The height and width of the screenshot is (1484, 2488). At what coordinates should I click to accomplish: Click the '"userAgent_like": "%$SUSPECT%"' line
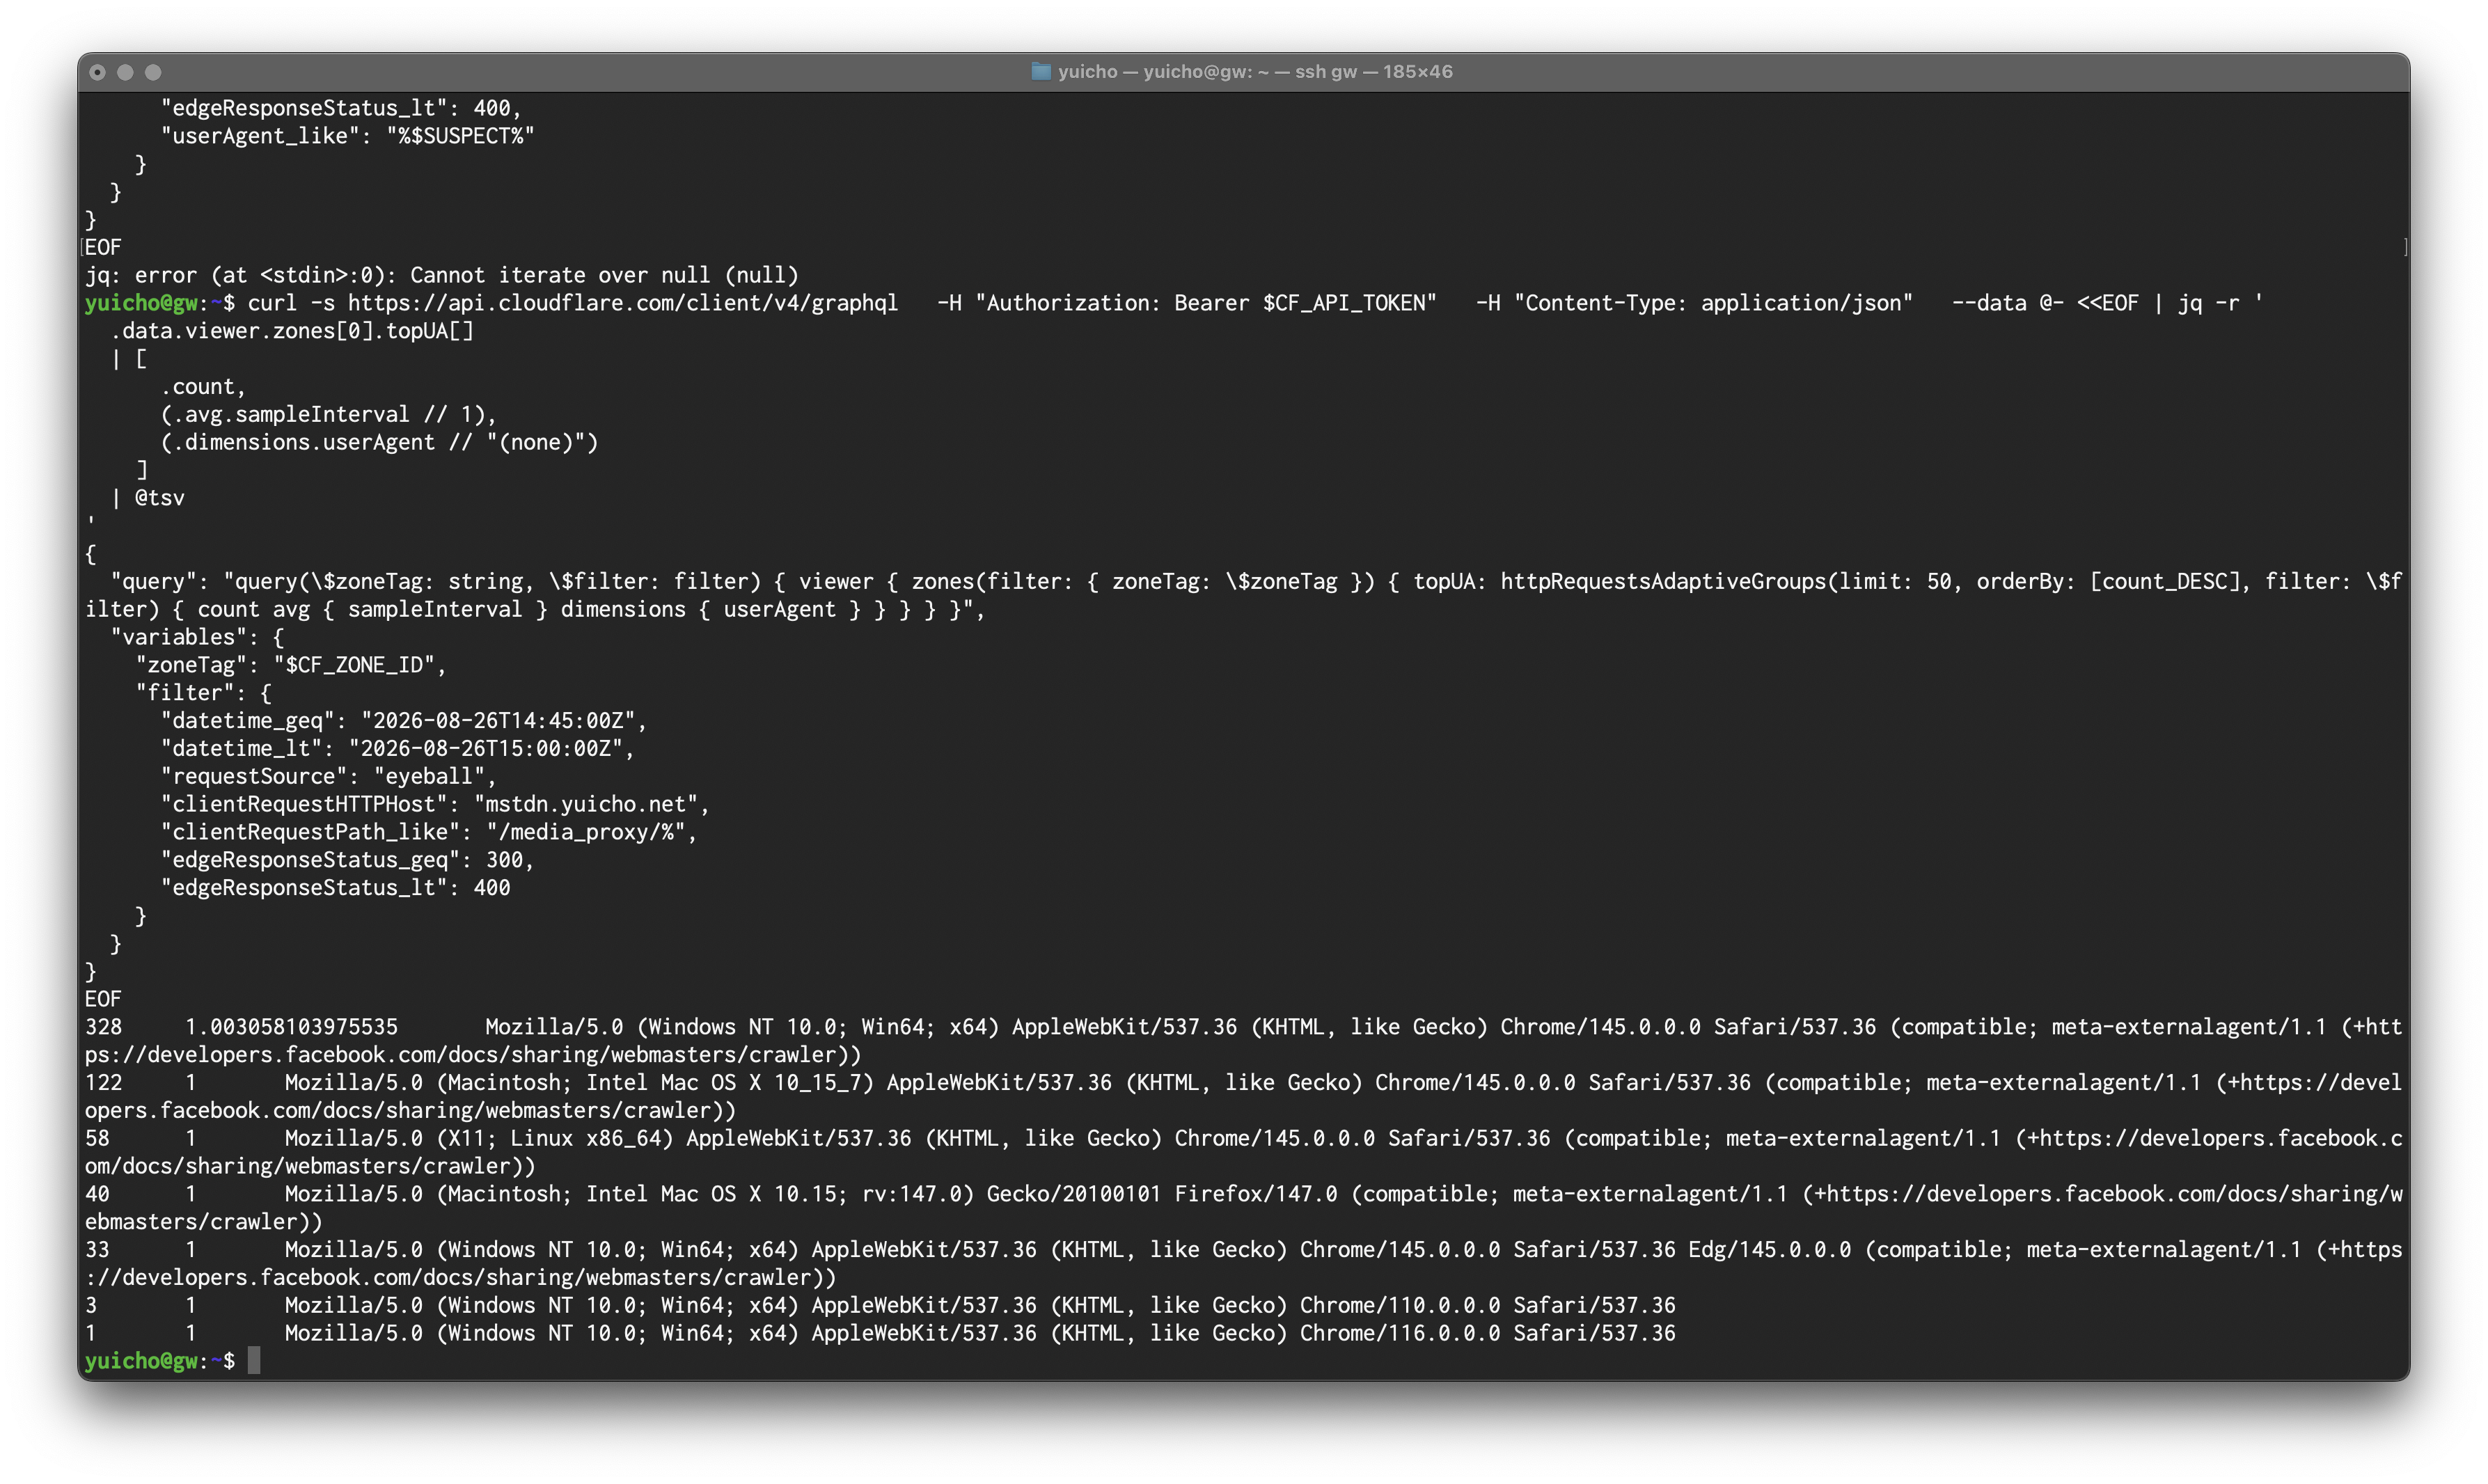tap(347, 136)
